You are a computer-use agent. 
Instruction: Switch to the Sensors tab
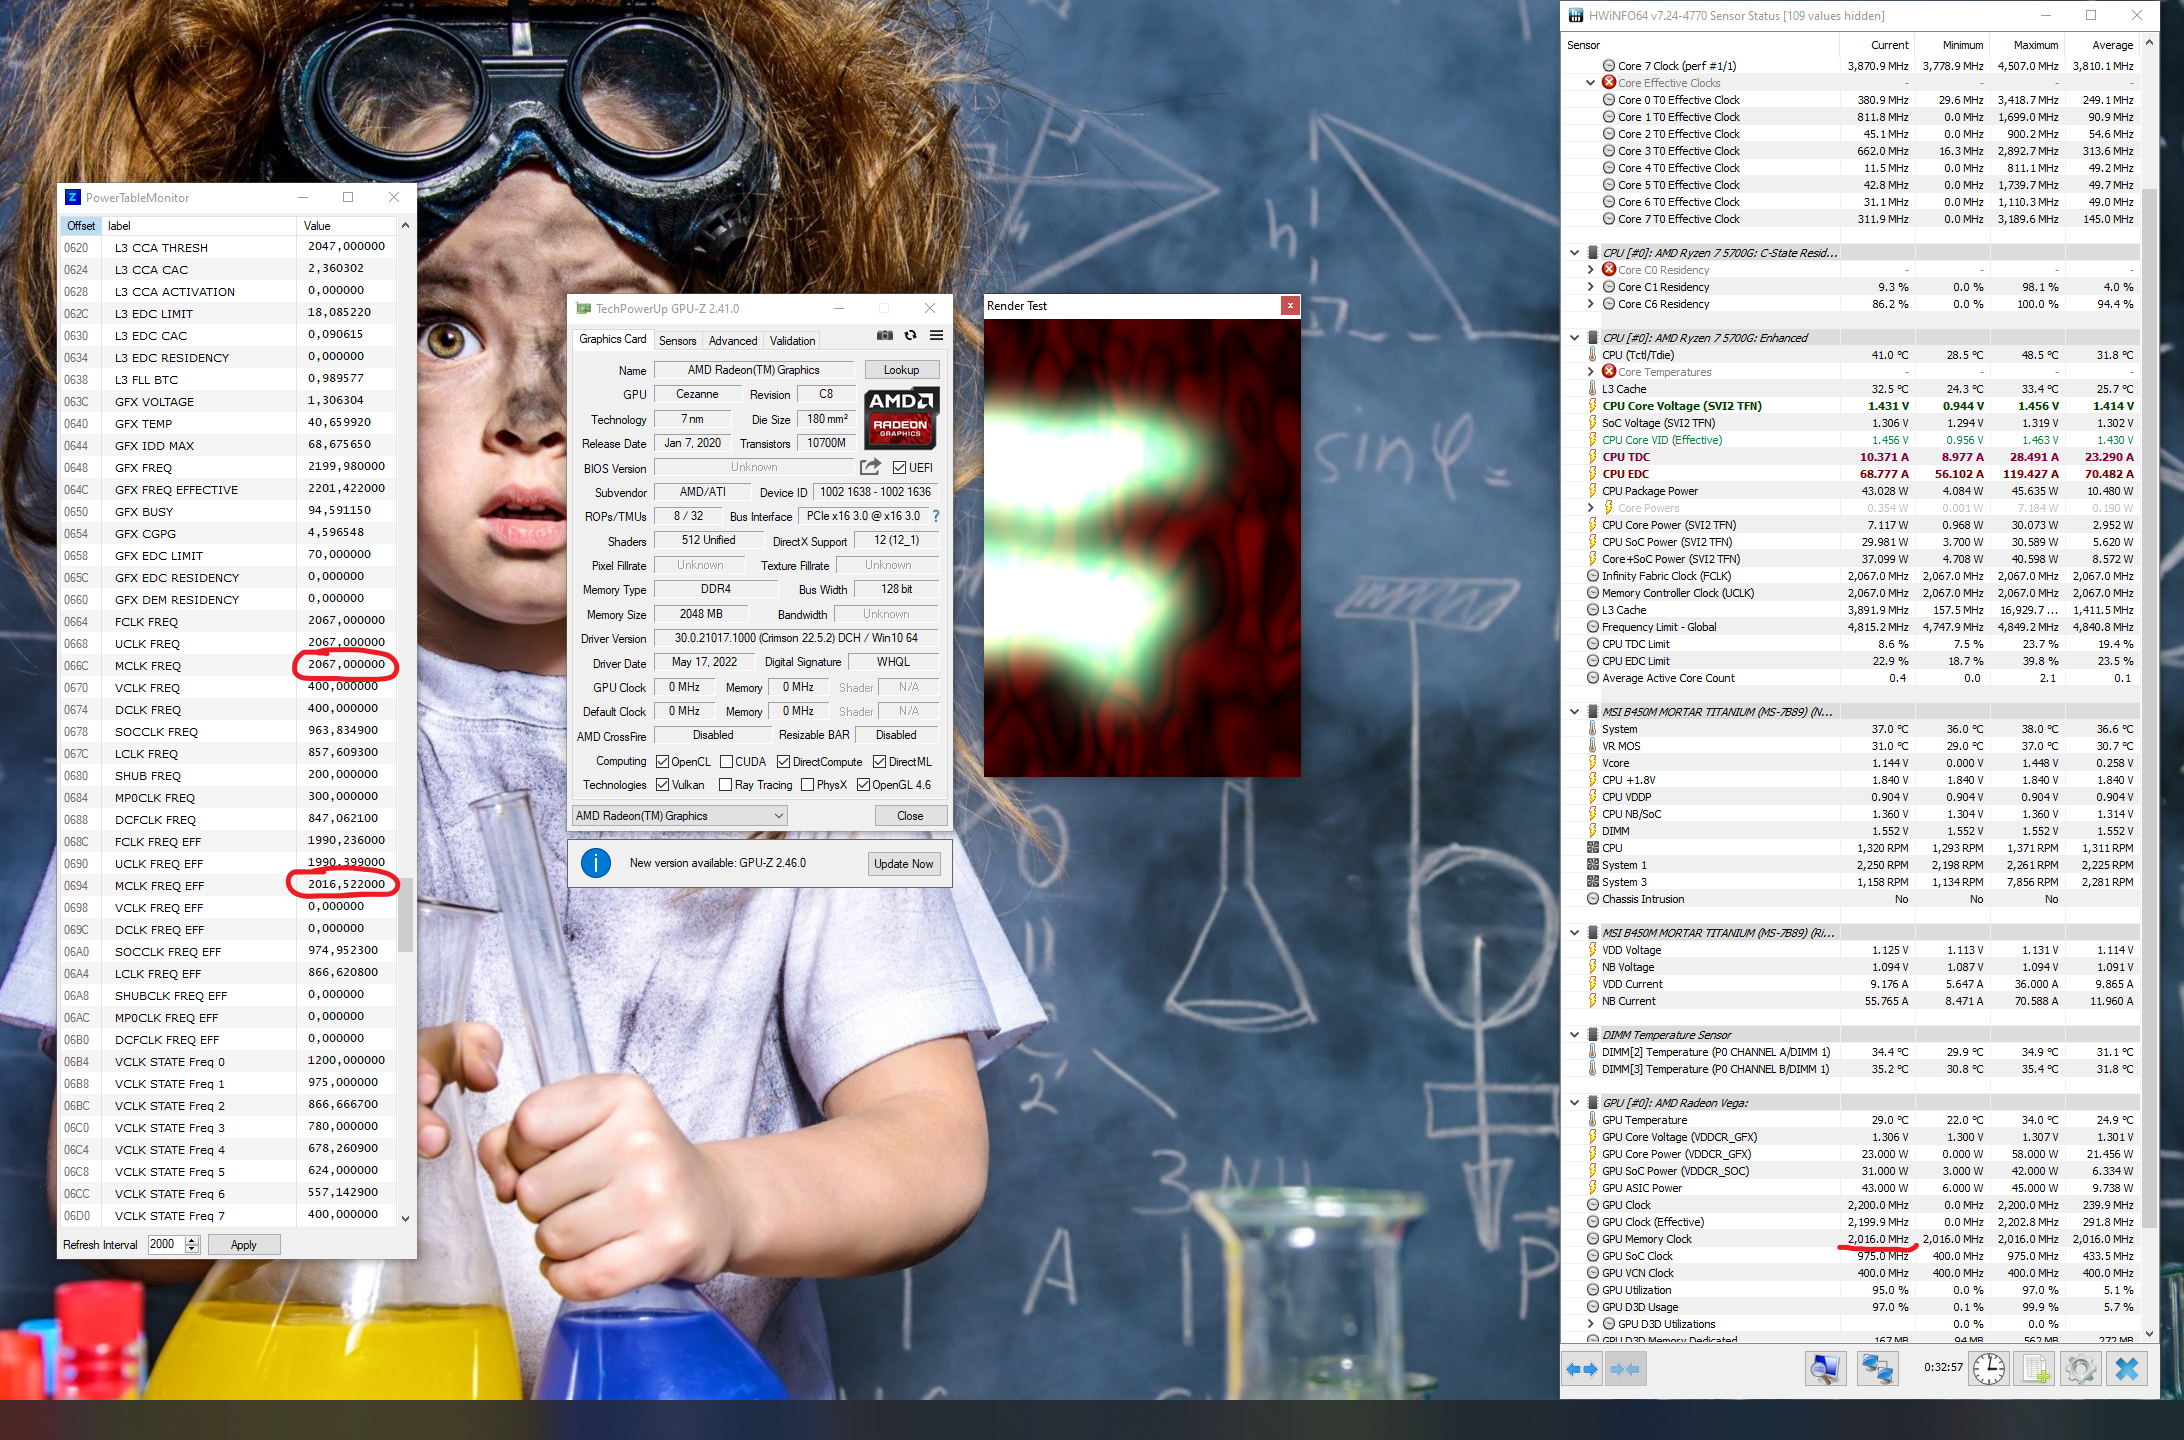pos(677,341)
